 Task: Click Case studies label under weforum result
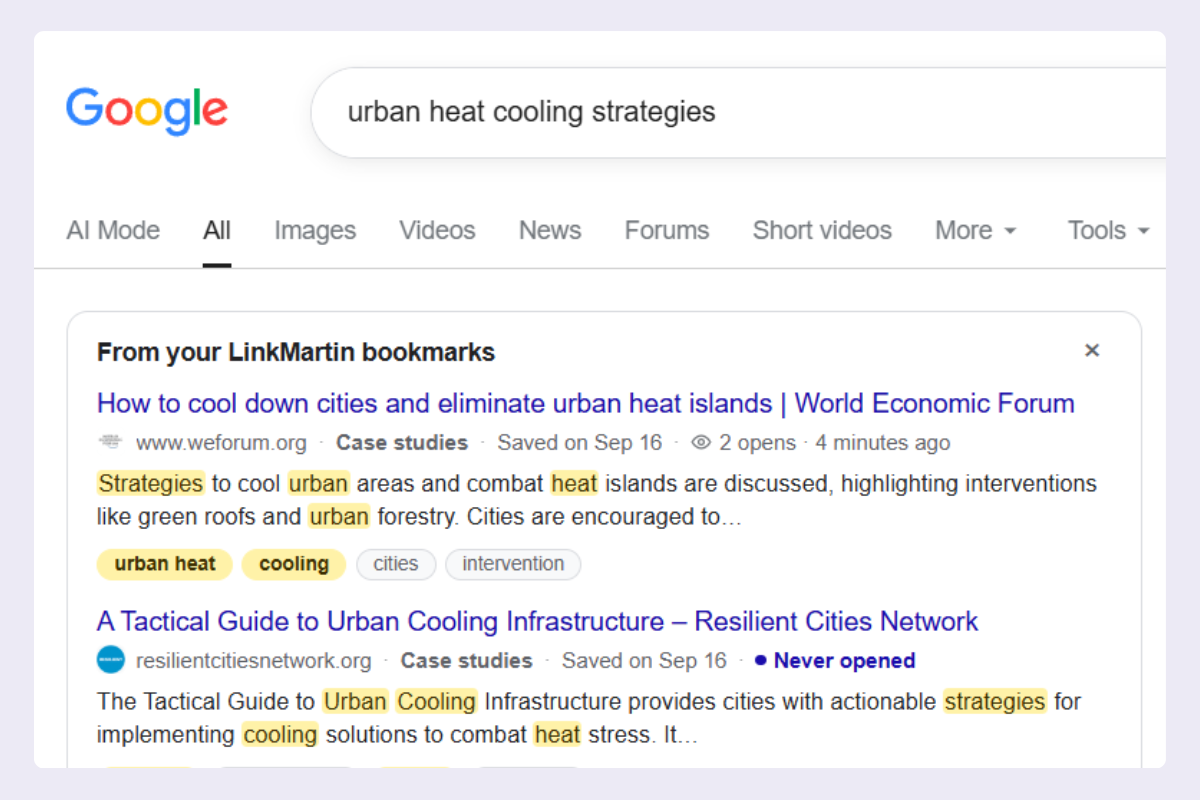click(x=402, y=442)
